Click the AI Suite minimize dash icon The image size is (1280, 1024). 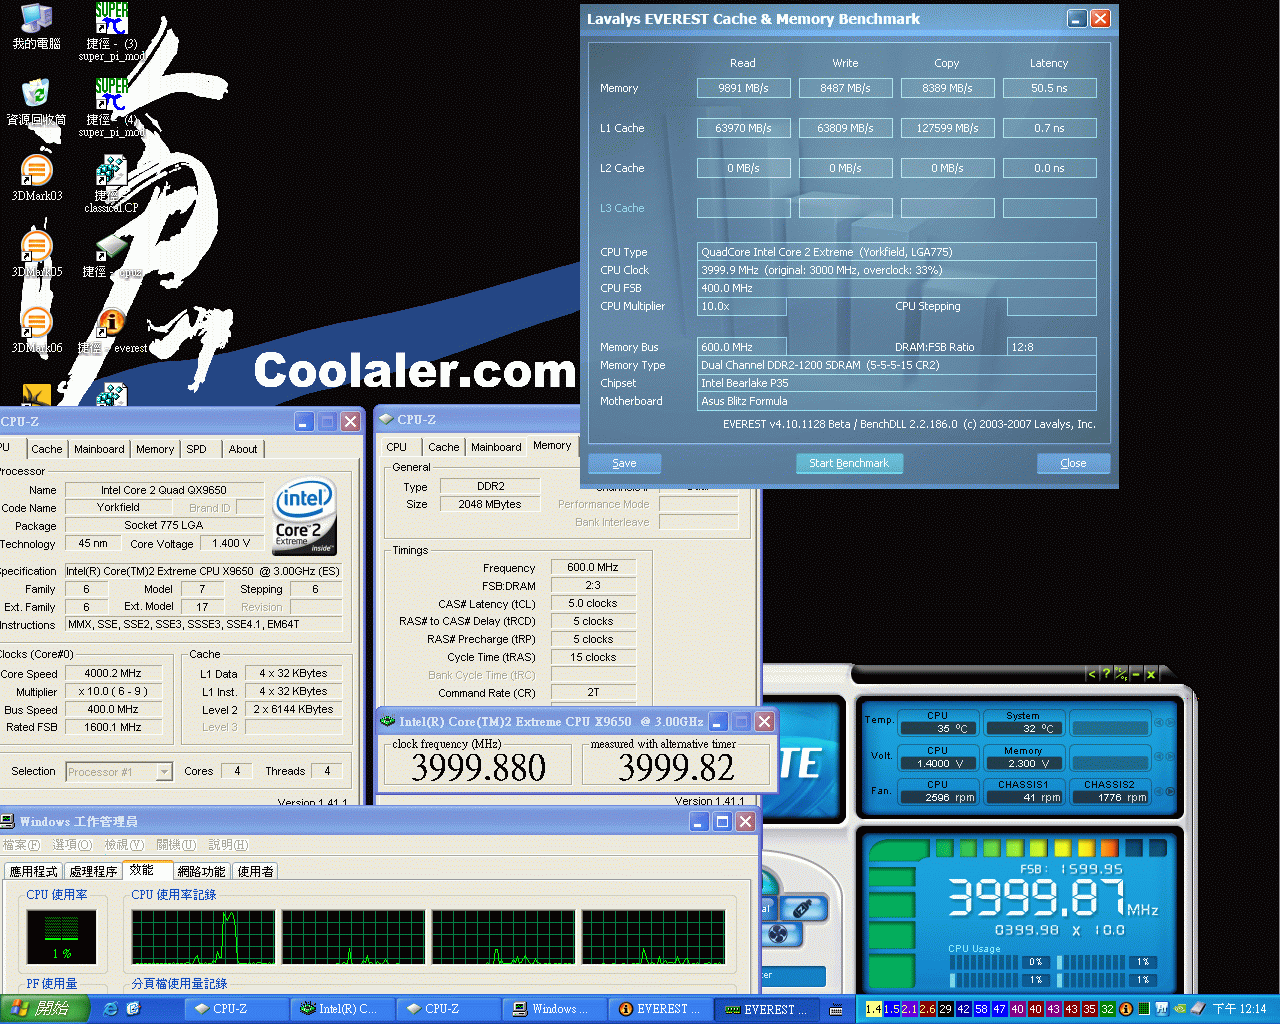[x=1136, y=674]
